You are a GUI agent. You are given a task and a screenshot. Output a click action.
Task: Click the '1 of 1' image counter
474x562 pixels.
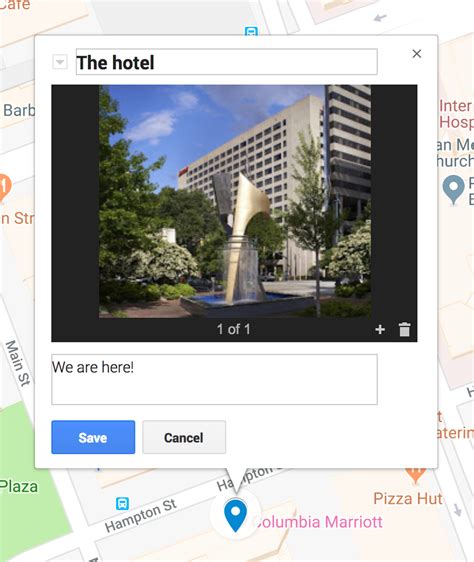pos(233,329)
